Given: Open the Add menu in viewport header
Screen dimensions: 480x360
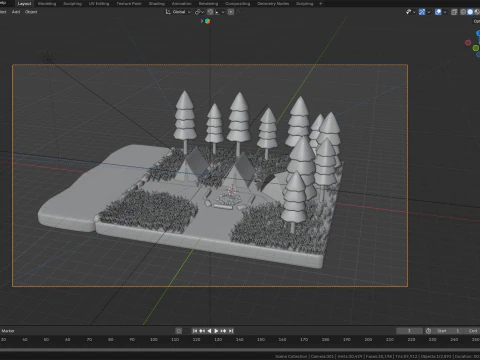Looking at the screenshot, I should click(x=16, y=12).
